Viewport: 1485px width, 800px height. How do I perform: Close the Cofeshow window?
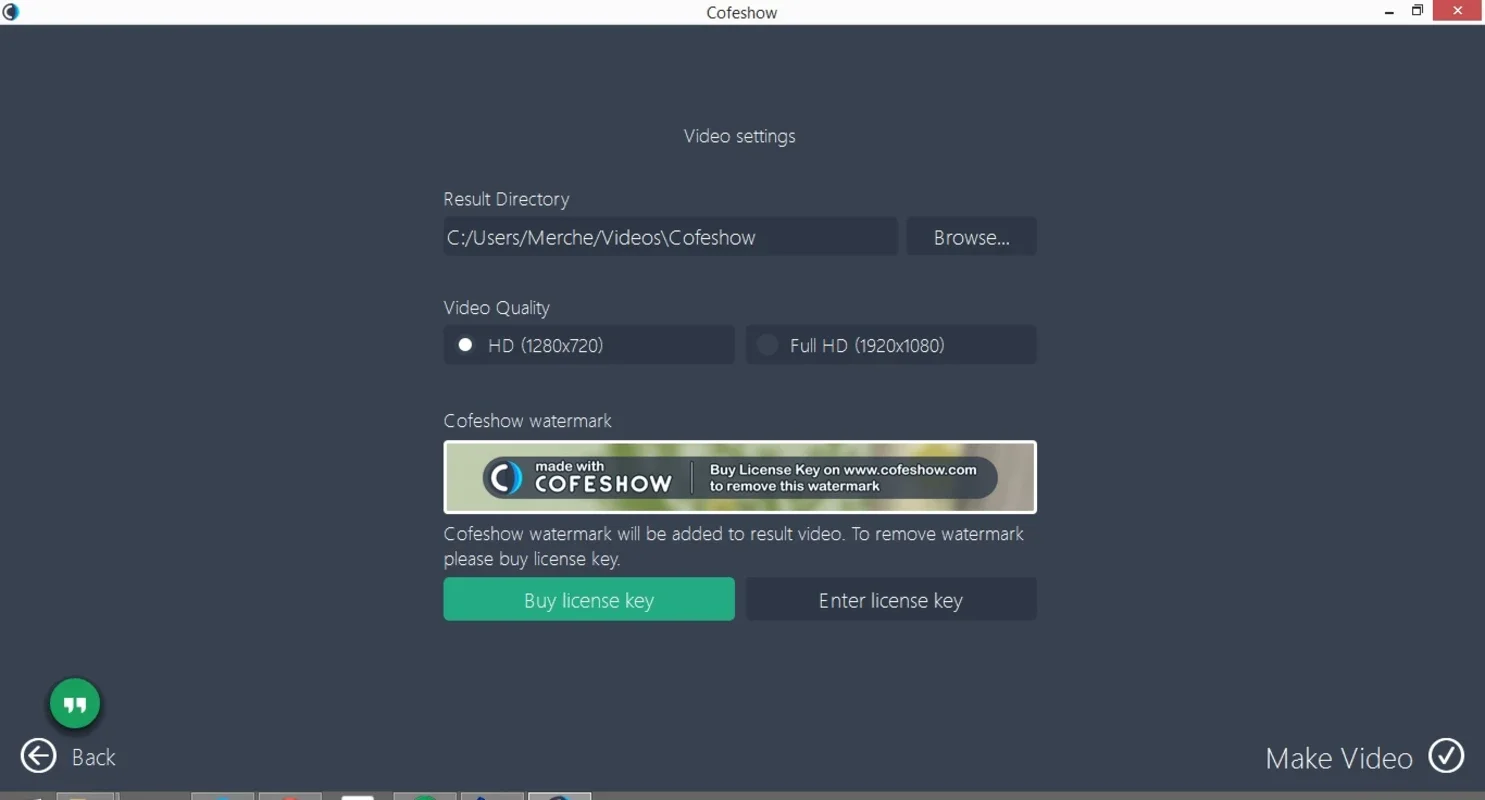tap(1458, 11)
